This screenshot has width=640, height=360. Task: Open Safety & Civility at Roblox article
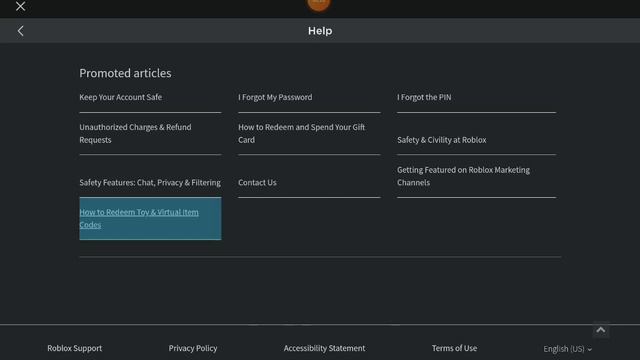[442, 140]
